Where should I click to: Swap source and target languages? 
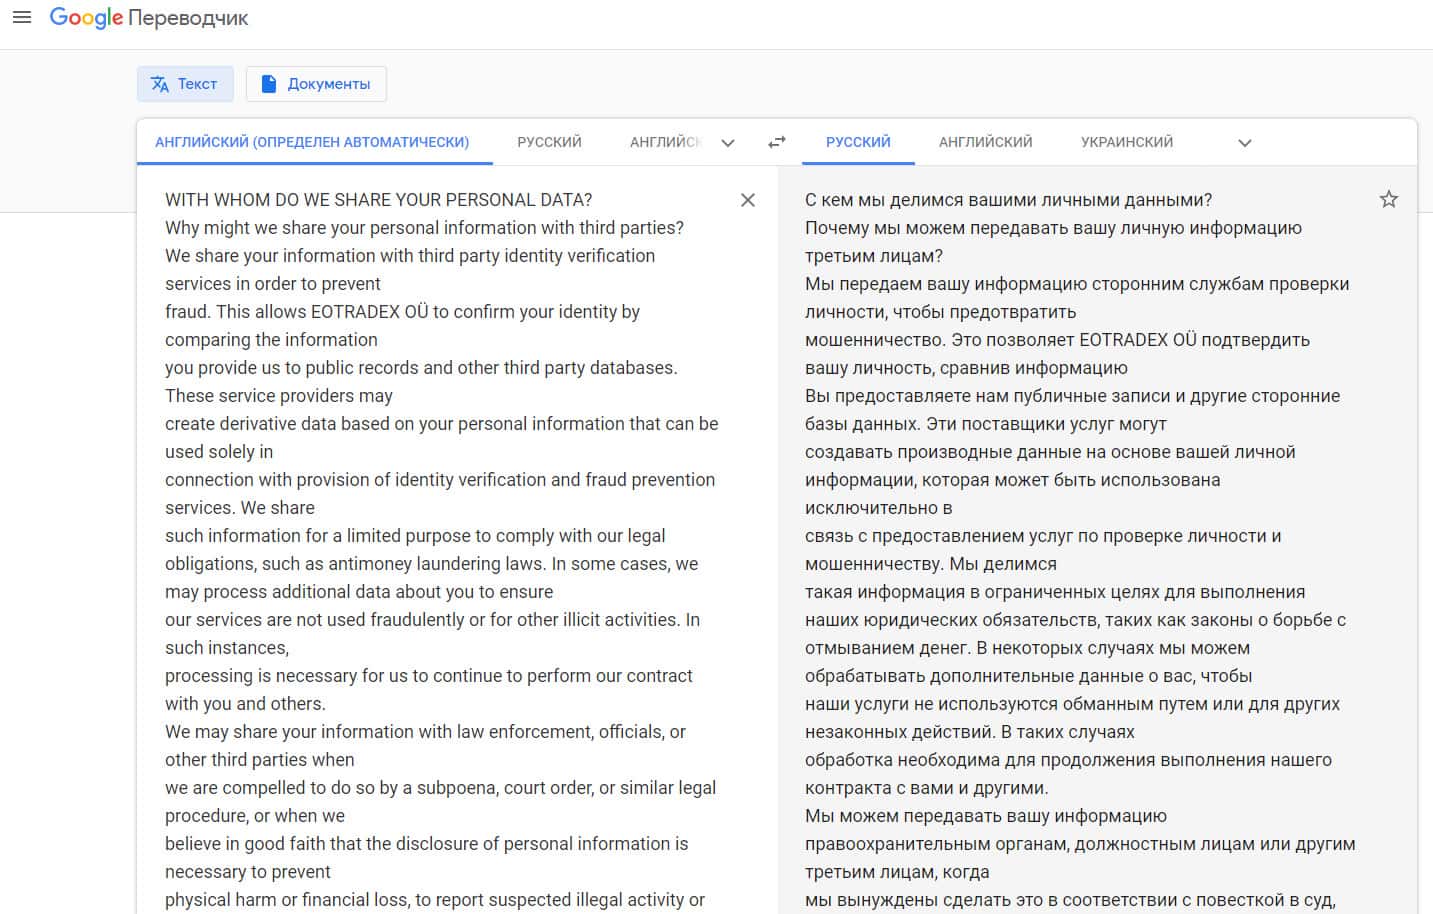777,143
